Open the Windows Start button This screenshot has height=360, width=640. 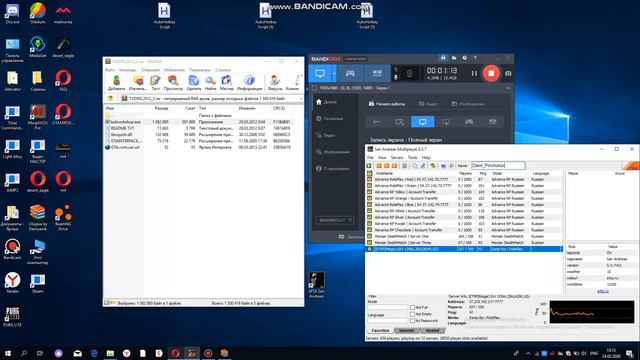click(x=7, y=353)
